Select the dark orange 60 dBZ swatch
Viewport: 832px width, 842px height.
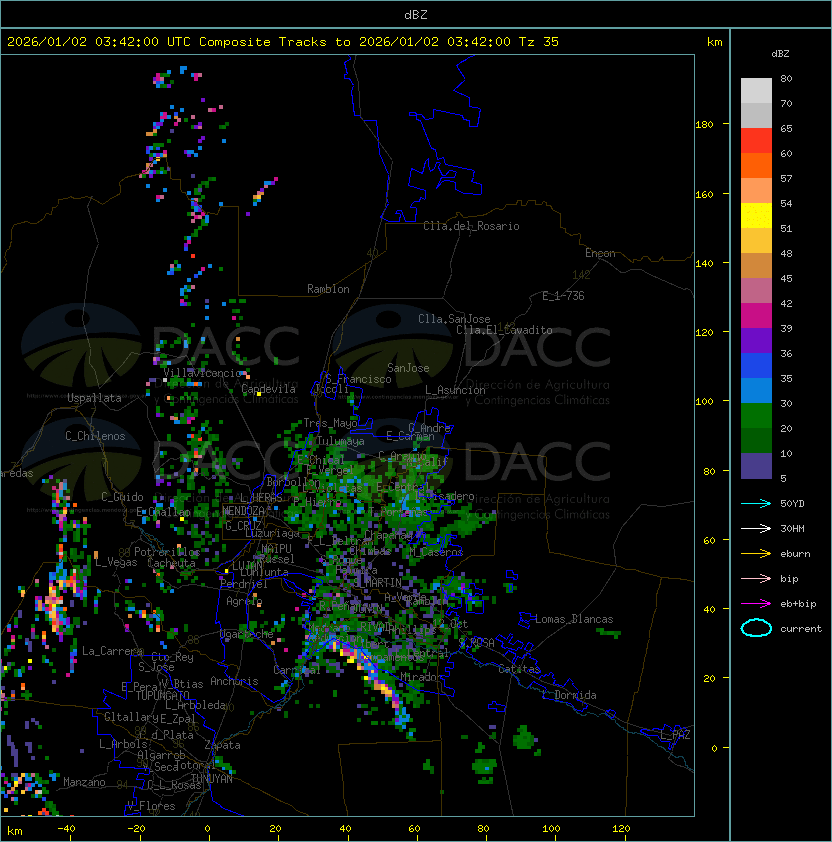pos(756,165)
